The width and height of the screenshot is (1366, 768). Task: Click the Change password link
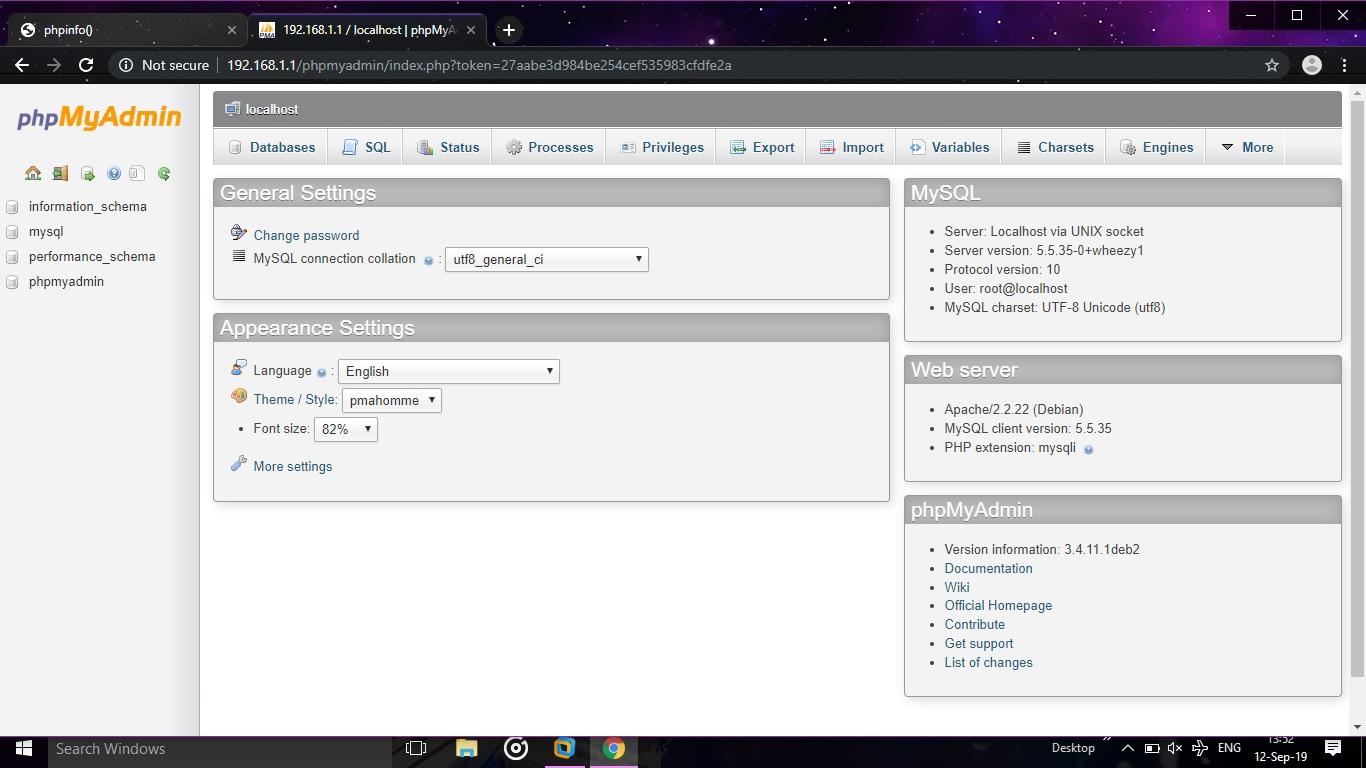[306, 235]
